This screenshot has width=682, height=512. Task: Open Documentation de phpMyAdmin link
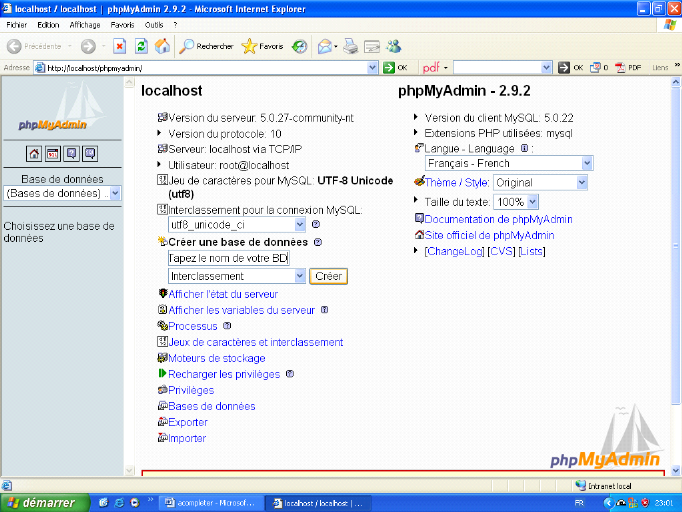coord(498,219)
